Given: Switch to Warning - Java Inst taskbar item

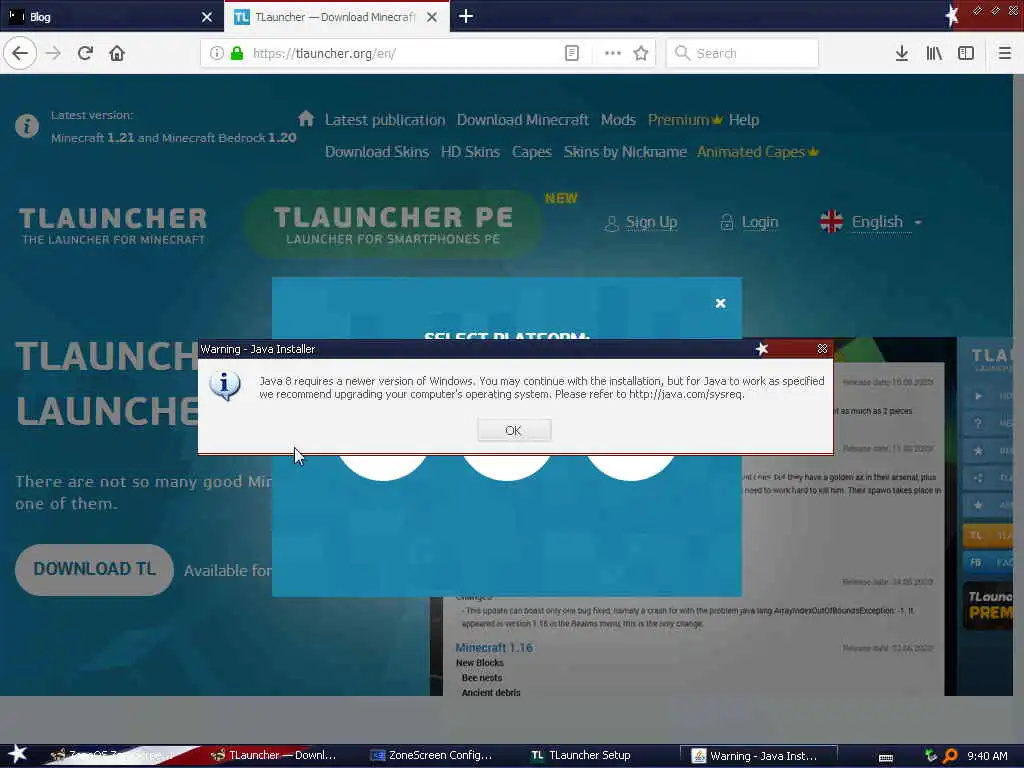Looking at the screenshot, I should coord(758,756).
